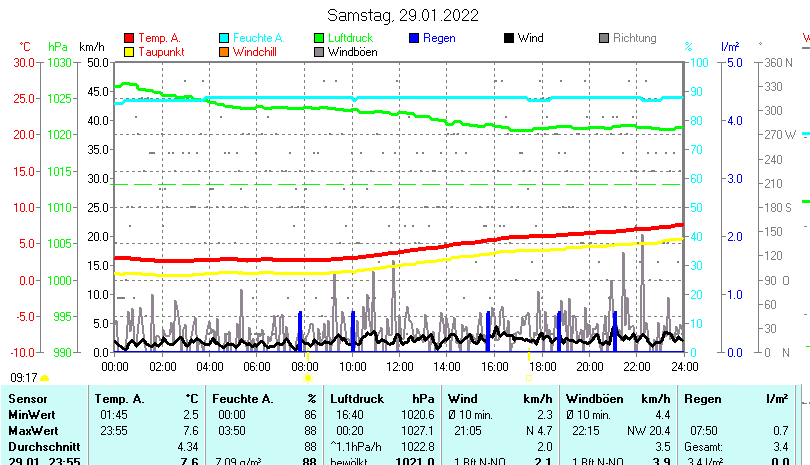Click the 12:00 time axis label
Screen dimensions: 810x465
[399, 367]
